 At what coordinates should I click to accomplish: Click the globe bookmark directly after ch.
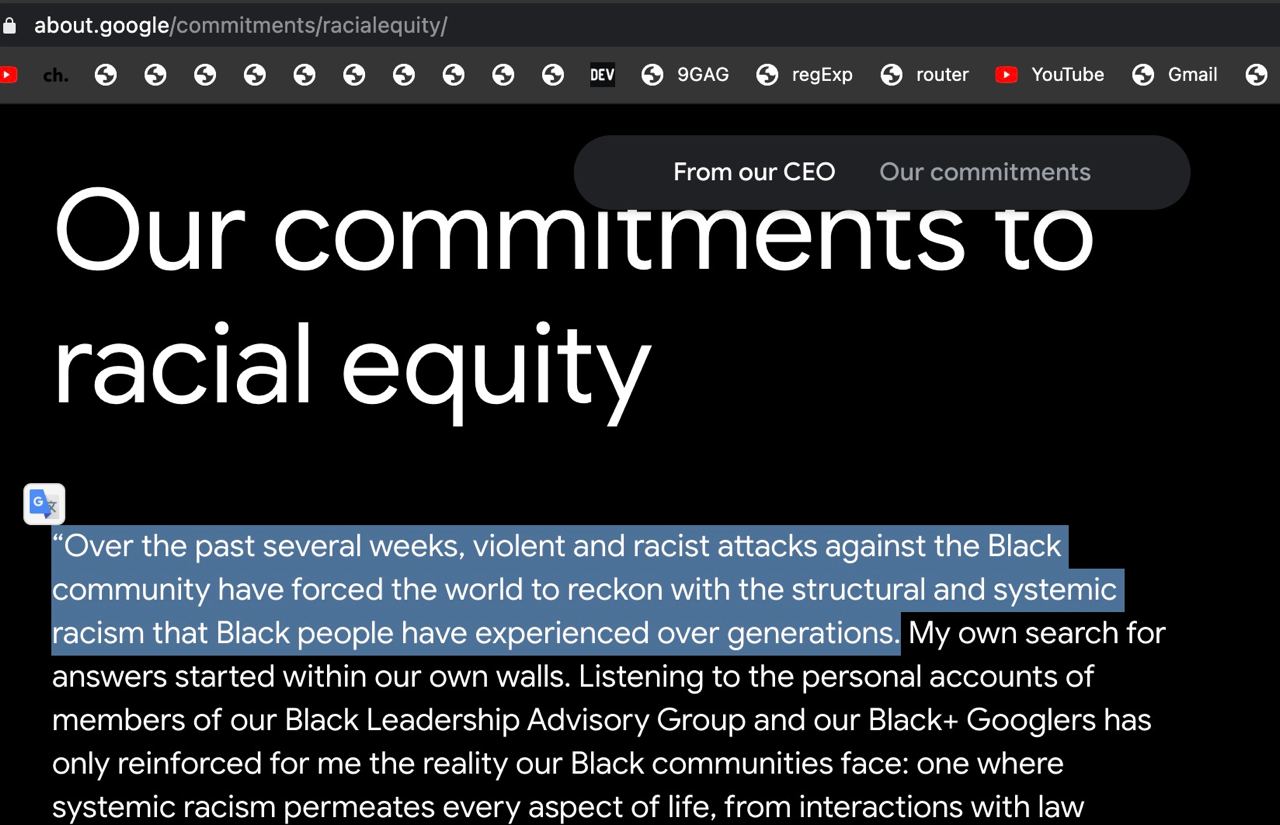click(x=106, y=74)
